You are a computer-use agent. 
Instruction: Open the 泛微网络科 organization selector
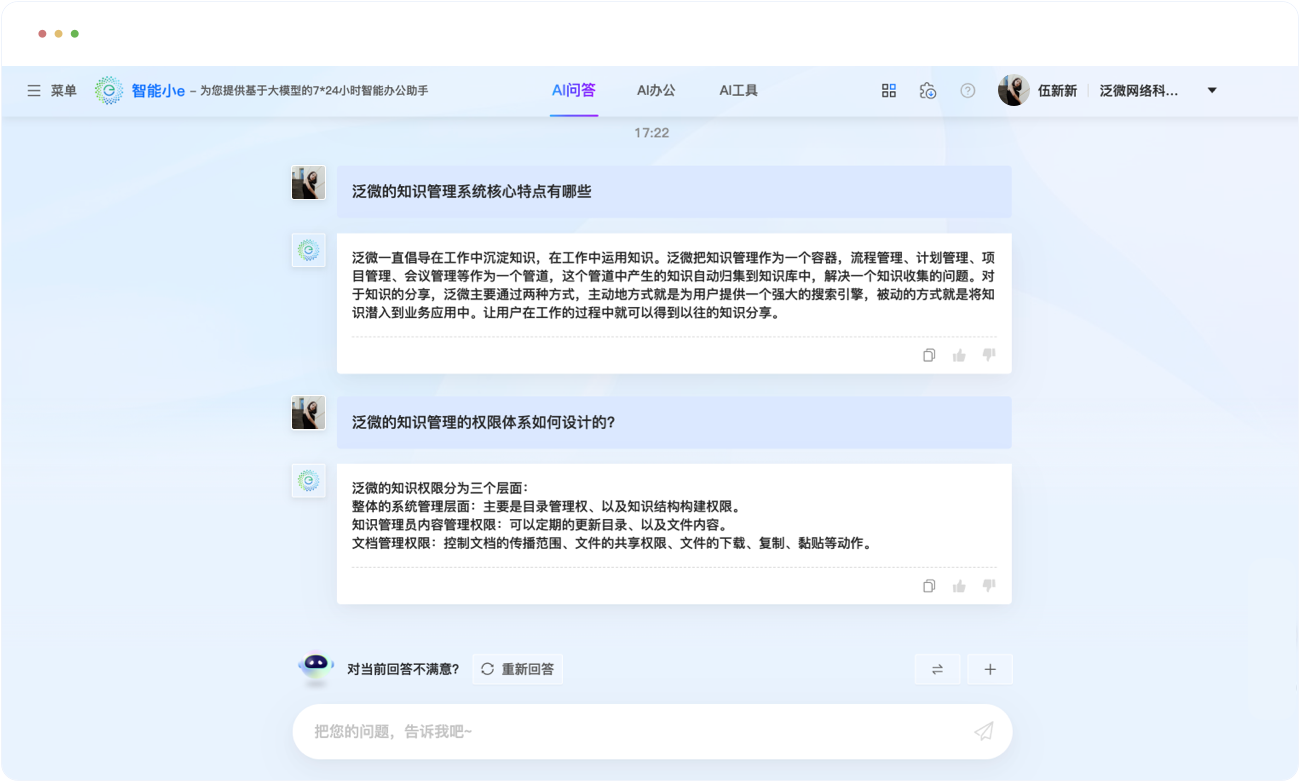(x=1139, y=91)
